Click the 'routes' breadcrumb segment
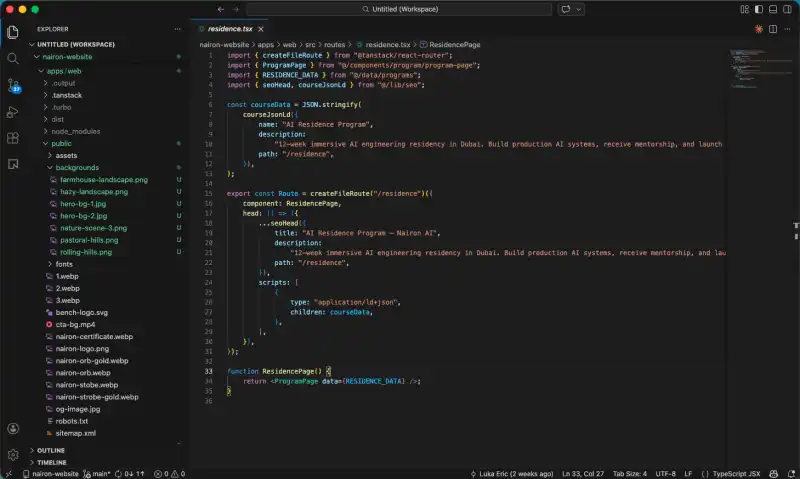 335,45
